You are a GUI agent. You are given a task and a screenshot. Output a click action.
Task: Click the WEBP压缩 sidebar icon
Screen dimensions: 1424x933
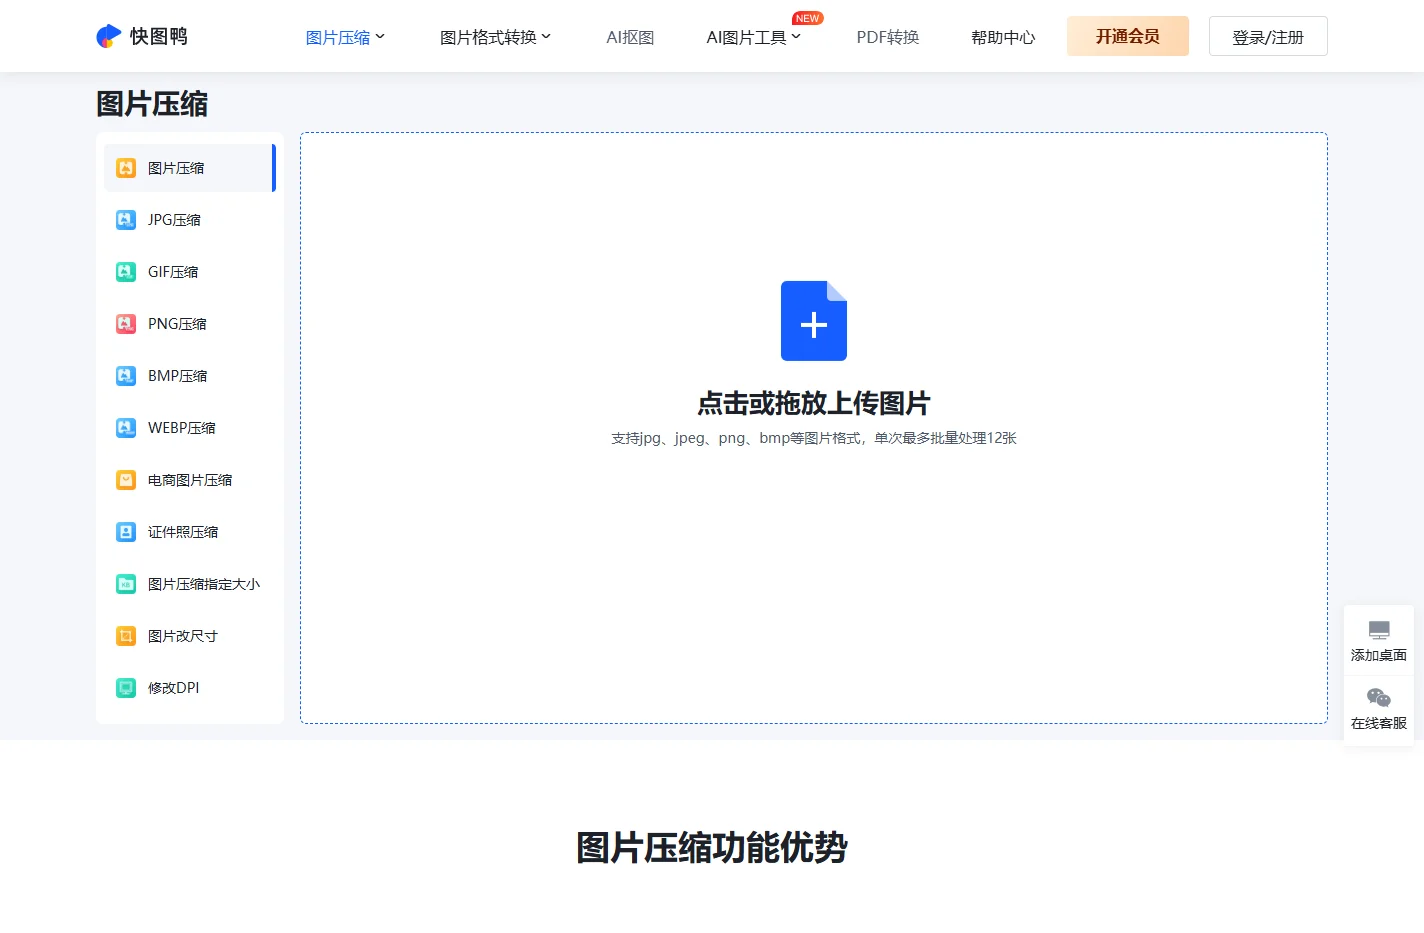click(x=126, y=428)
